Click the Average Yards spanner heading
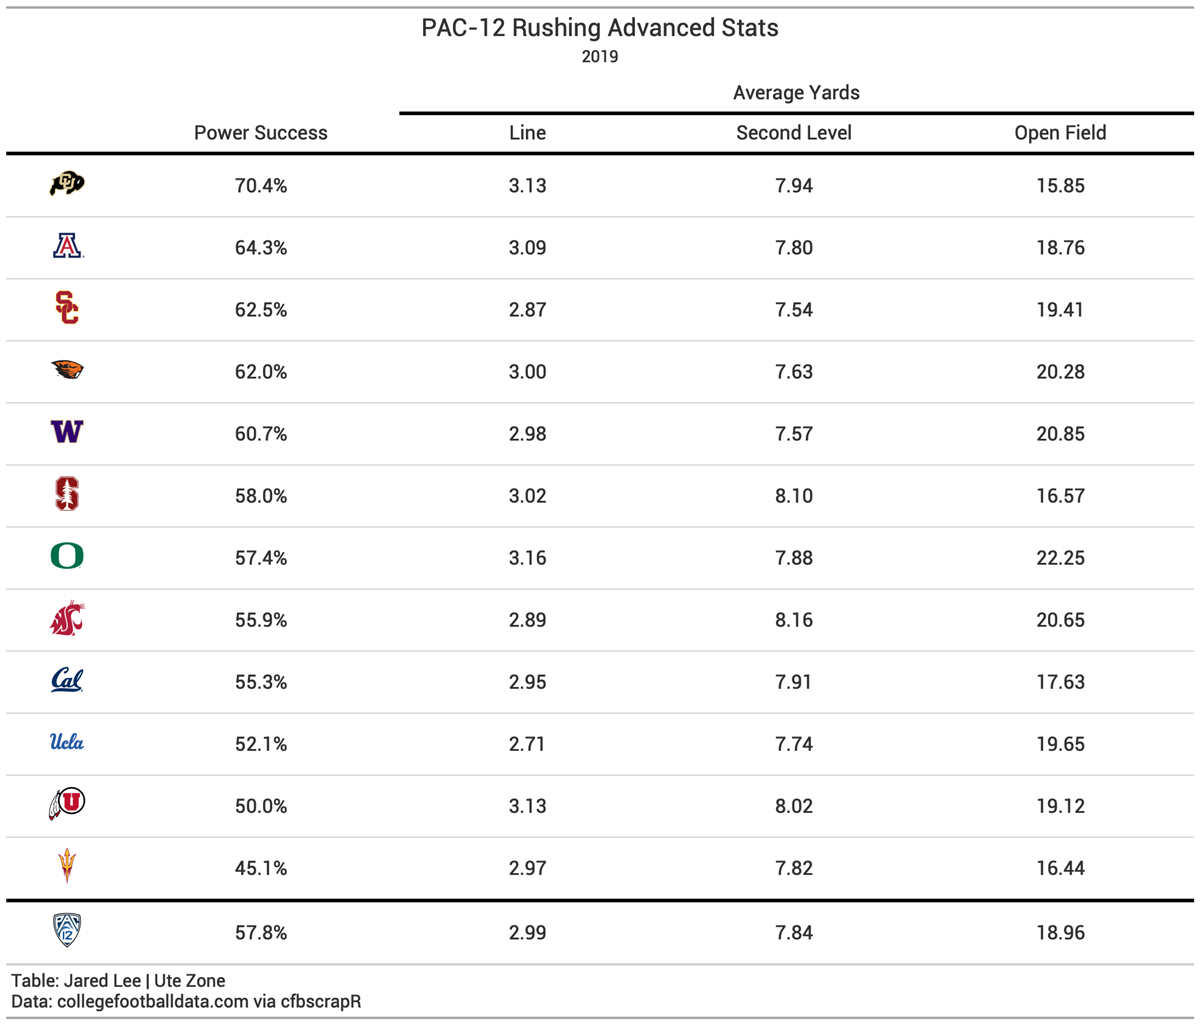The width and height of the screenshot is (1200, 1025). [796, 93]
